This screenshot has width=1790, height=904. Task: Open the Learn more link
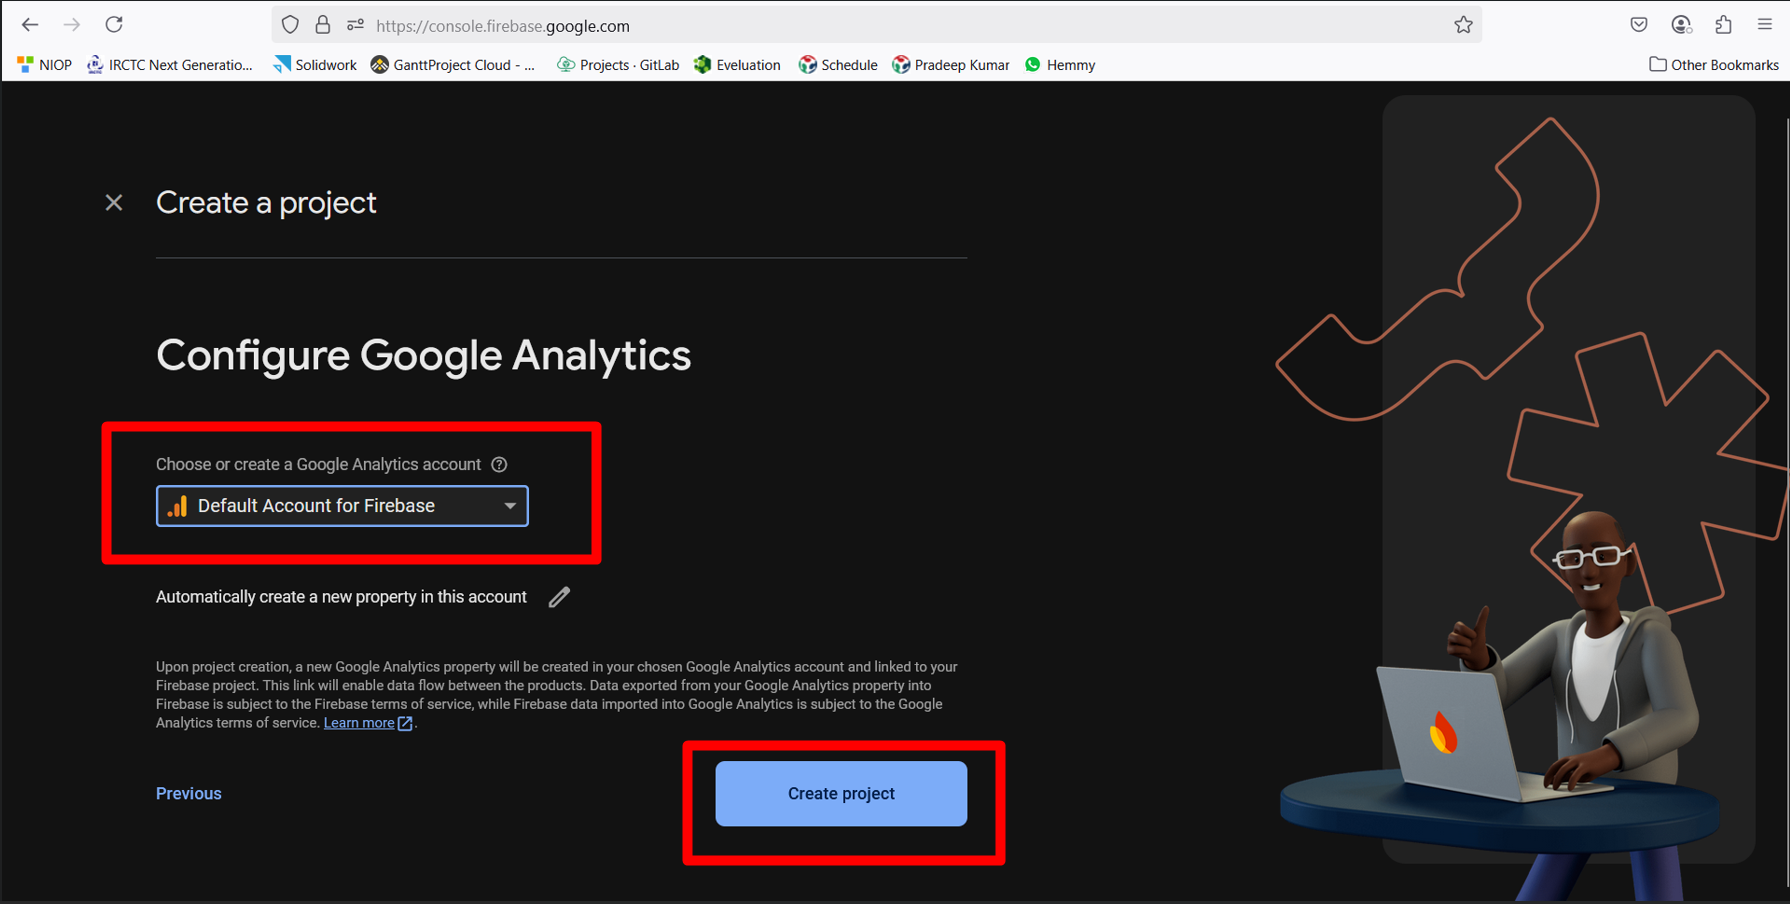coord(359,723)
